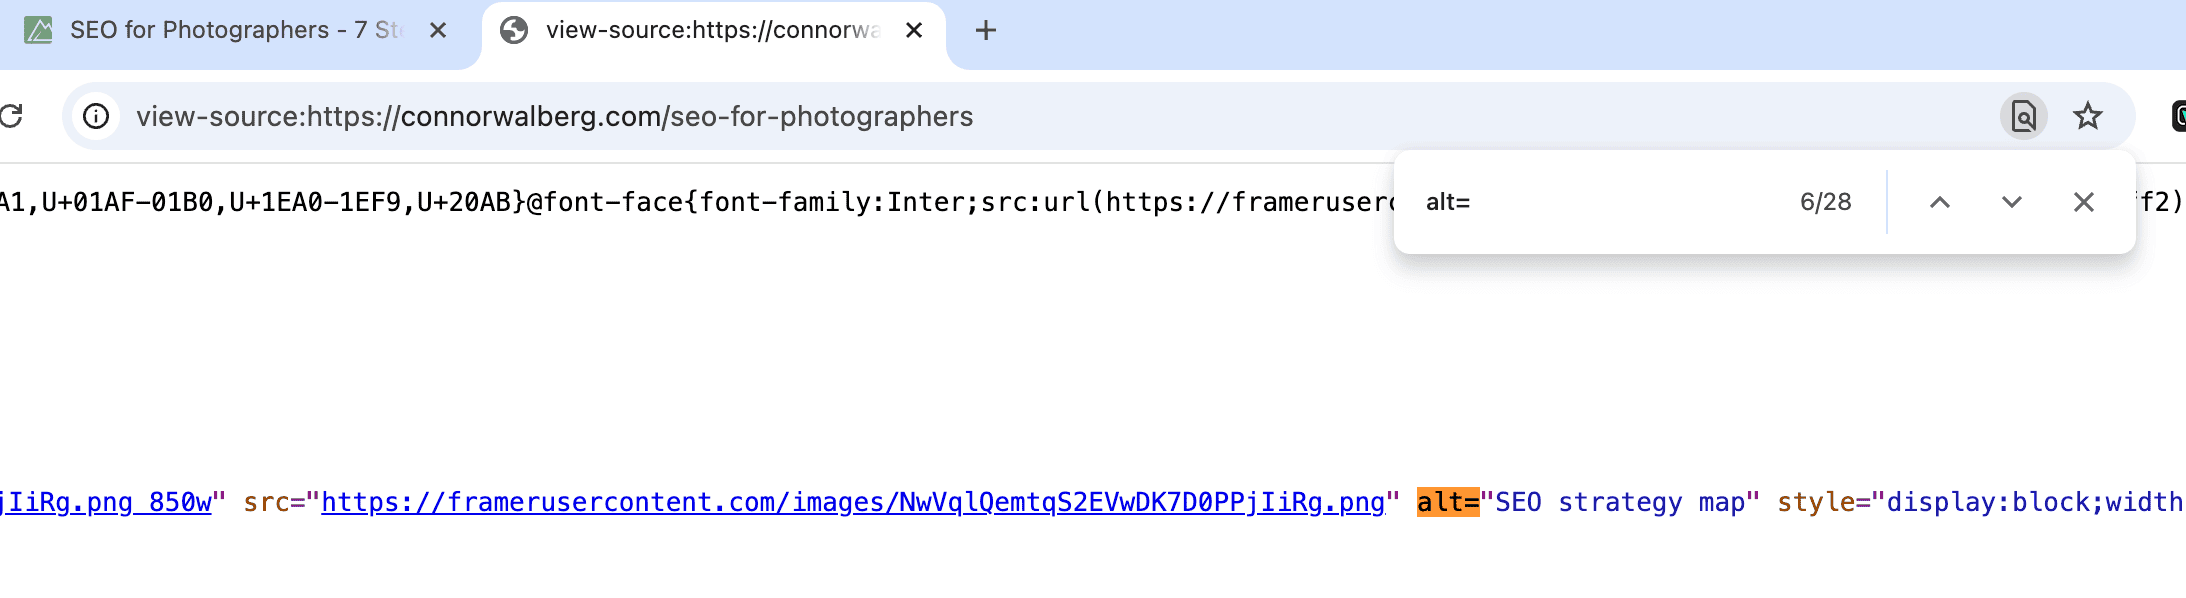Viewport: 2186px width, 598px height.
Task: Close the SEO for Photographers tab
Action: tap(438, 30)
